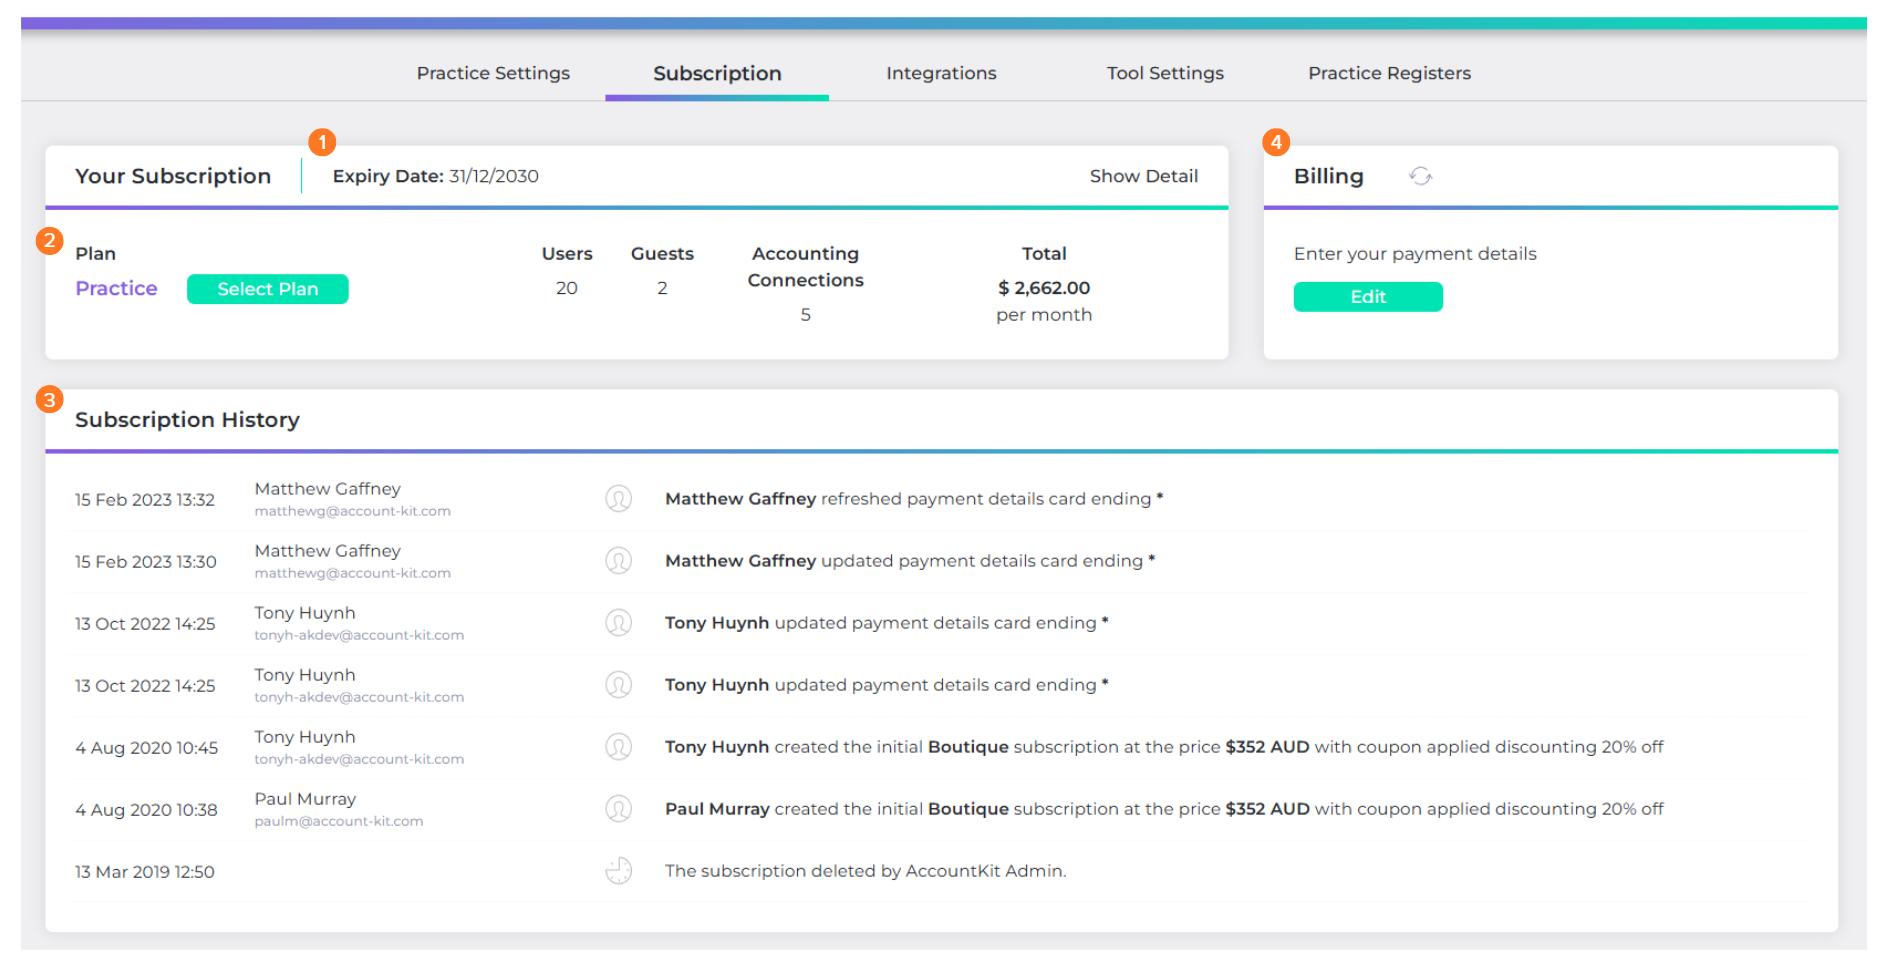Viewport: 1887px width, 968px height.
Task: Click the total $ 2,662.00 amount
Action: point(1044,288)
